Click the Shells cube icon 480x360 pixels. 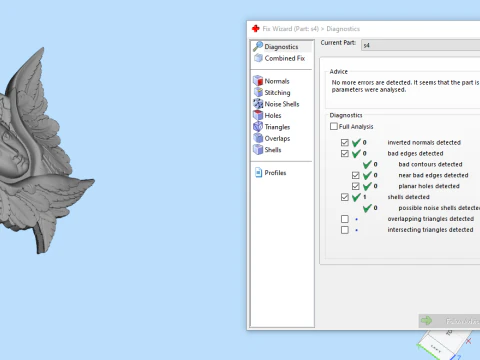258,149
